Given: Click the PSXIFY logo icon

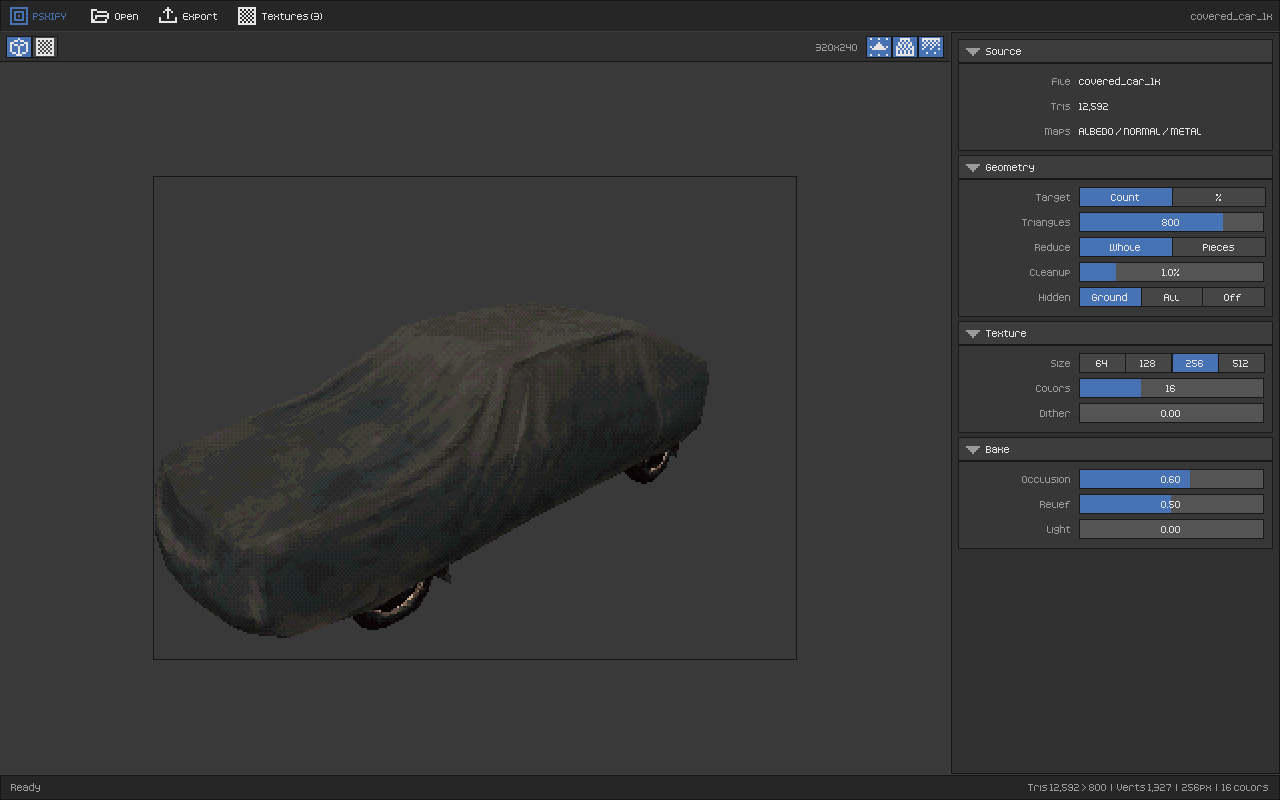Looking at the screenshot, I should 19,16.
